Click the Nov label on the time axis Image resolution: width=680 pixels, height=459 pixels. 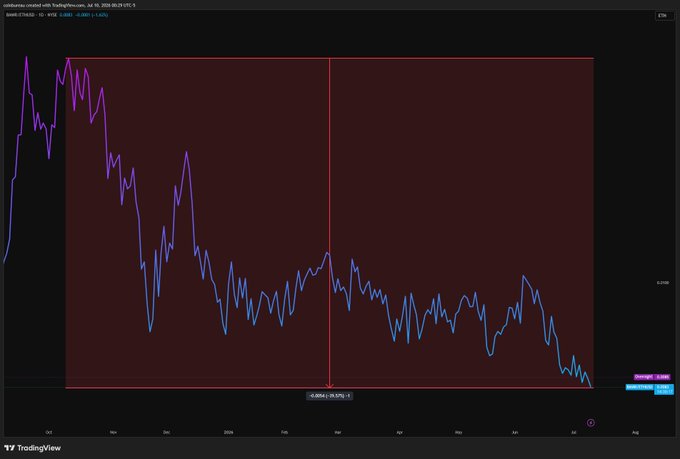113,432
